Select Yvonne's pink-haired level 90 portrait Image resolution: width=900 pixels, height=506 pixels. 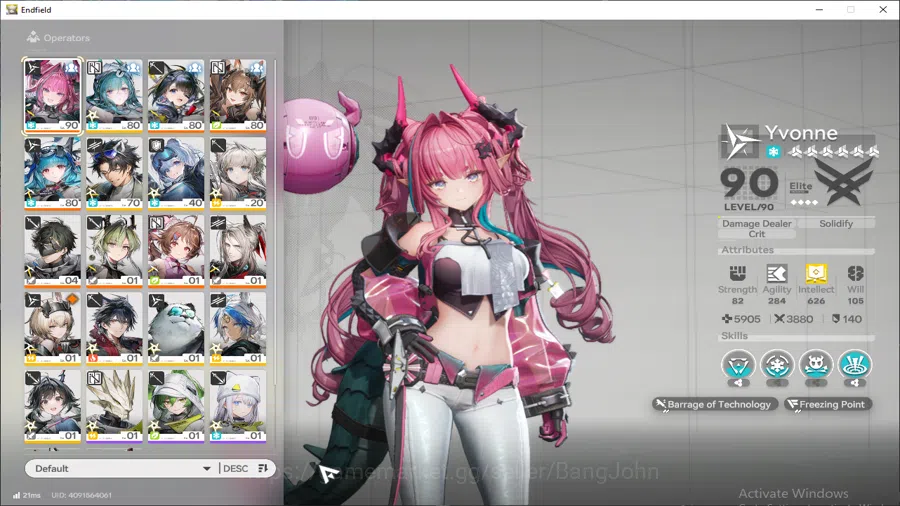point(52,96)
